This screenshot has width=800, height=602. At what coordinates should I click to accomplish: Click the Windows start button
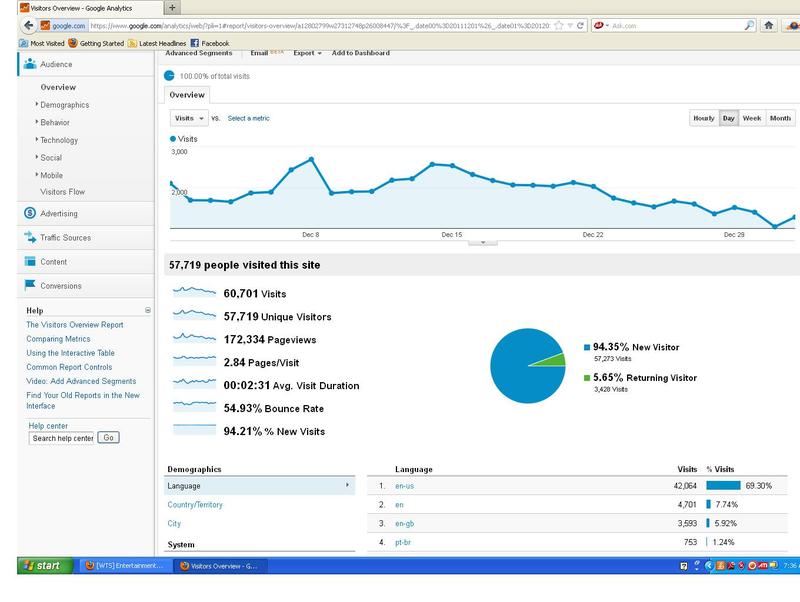[45, 565]
